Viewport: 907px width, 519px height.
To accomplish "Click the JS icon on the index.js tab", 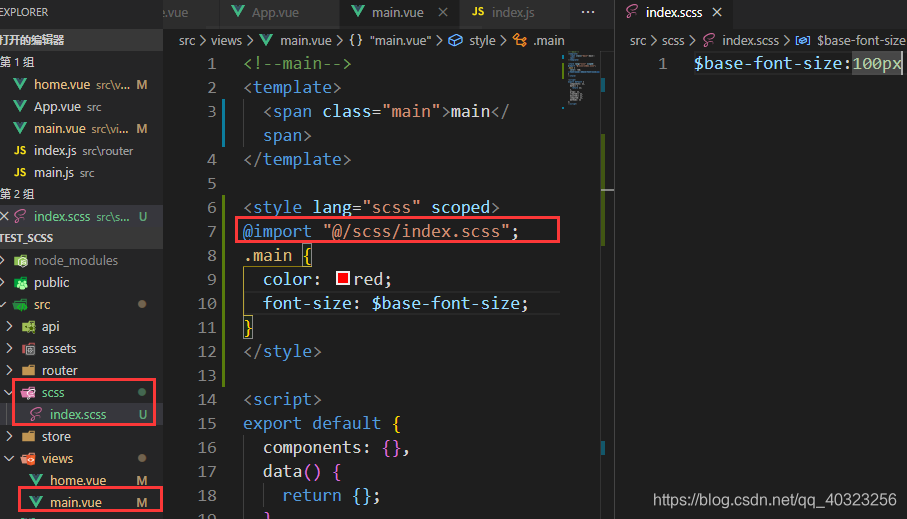I will click(478, 12).
